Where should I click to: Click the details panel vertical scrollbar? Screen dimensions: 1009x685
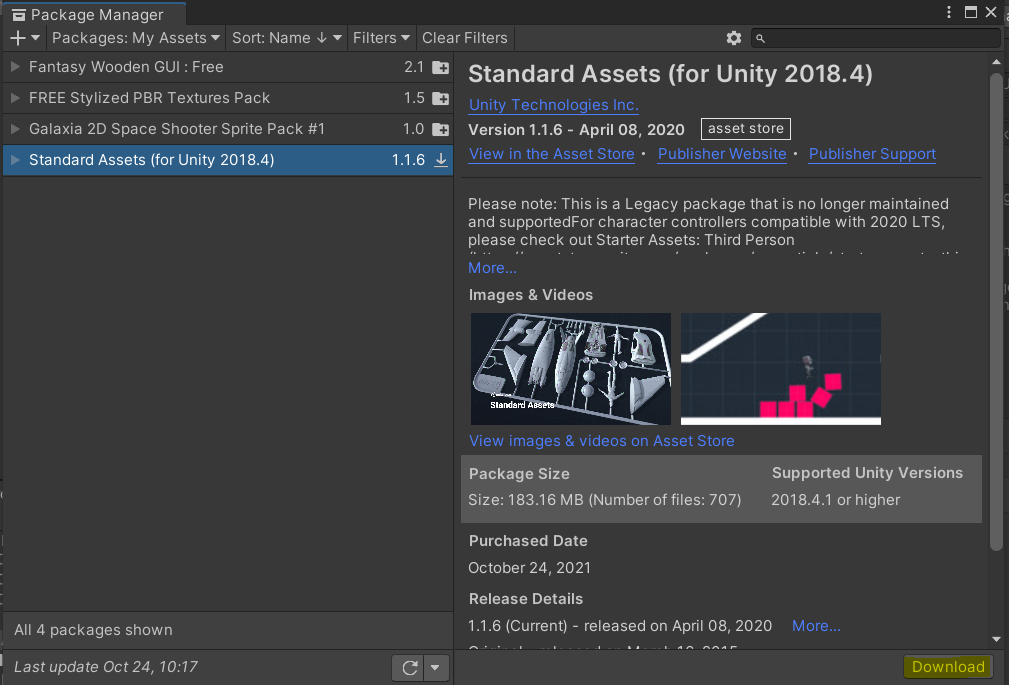pos(996,312)
